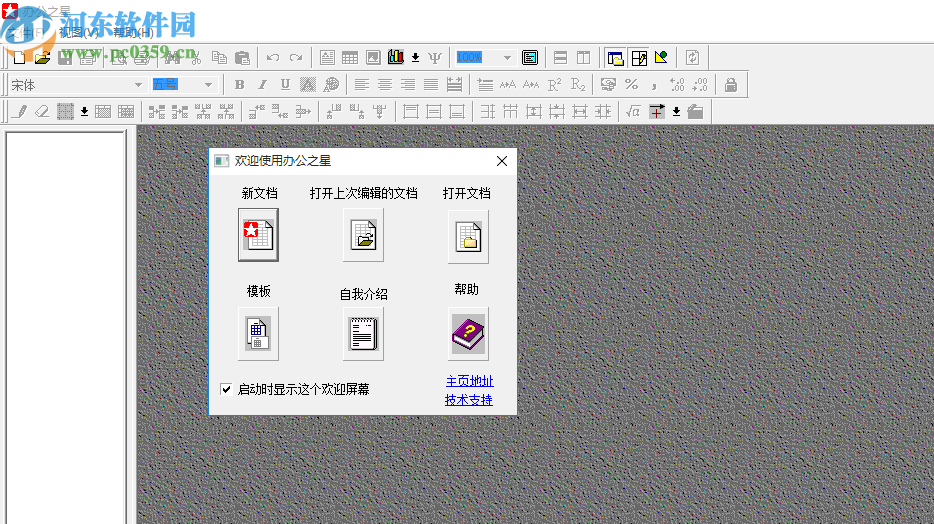Expand the arrow beside the dotted selection icon
The width and height of the screenshot is (934, 524).
(85, 111)
